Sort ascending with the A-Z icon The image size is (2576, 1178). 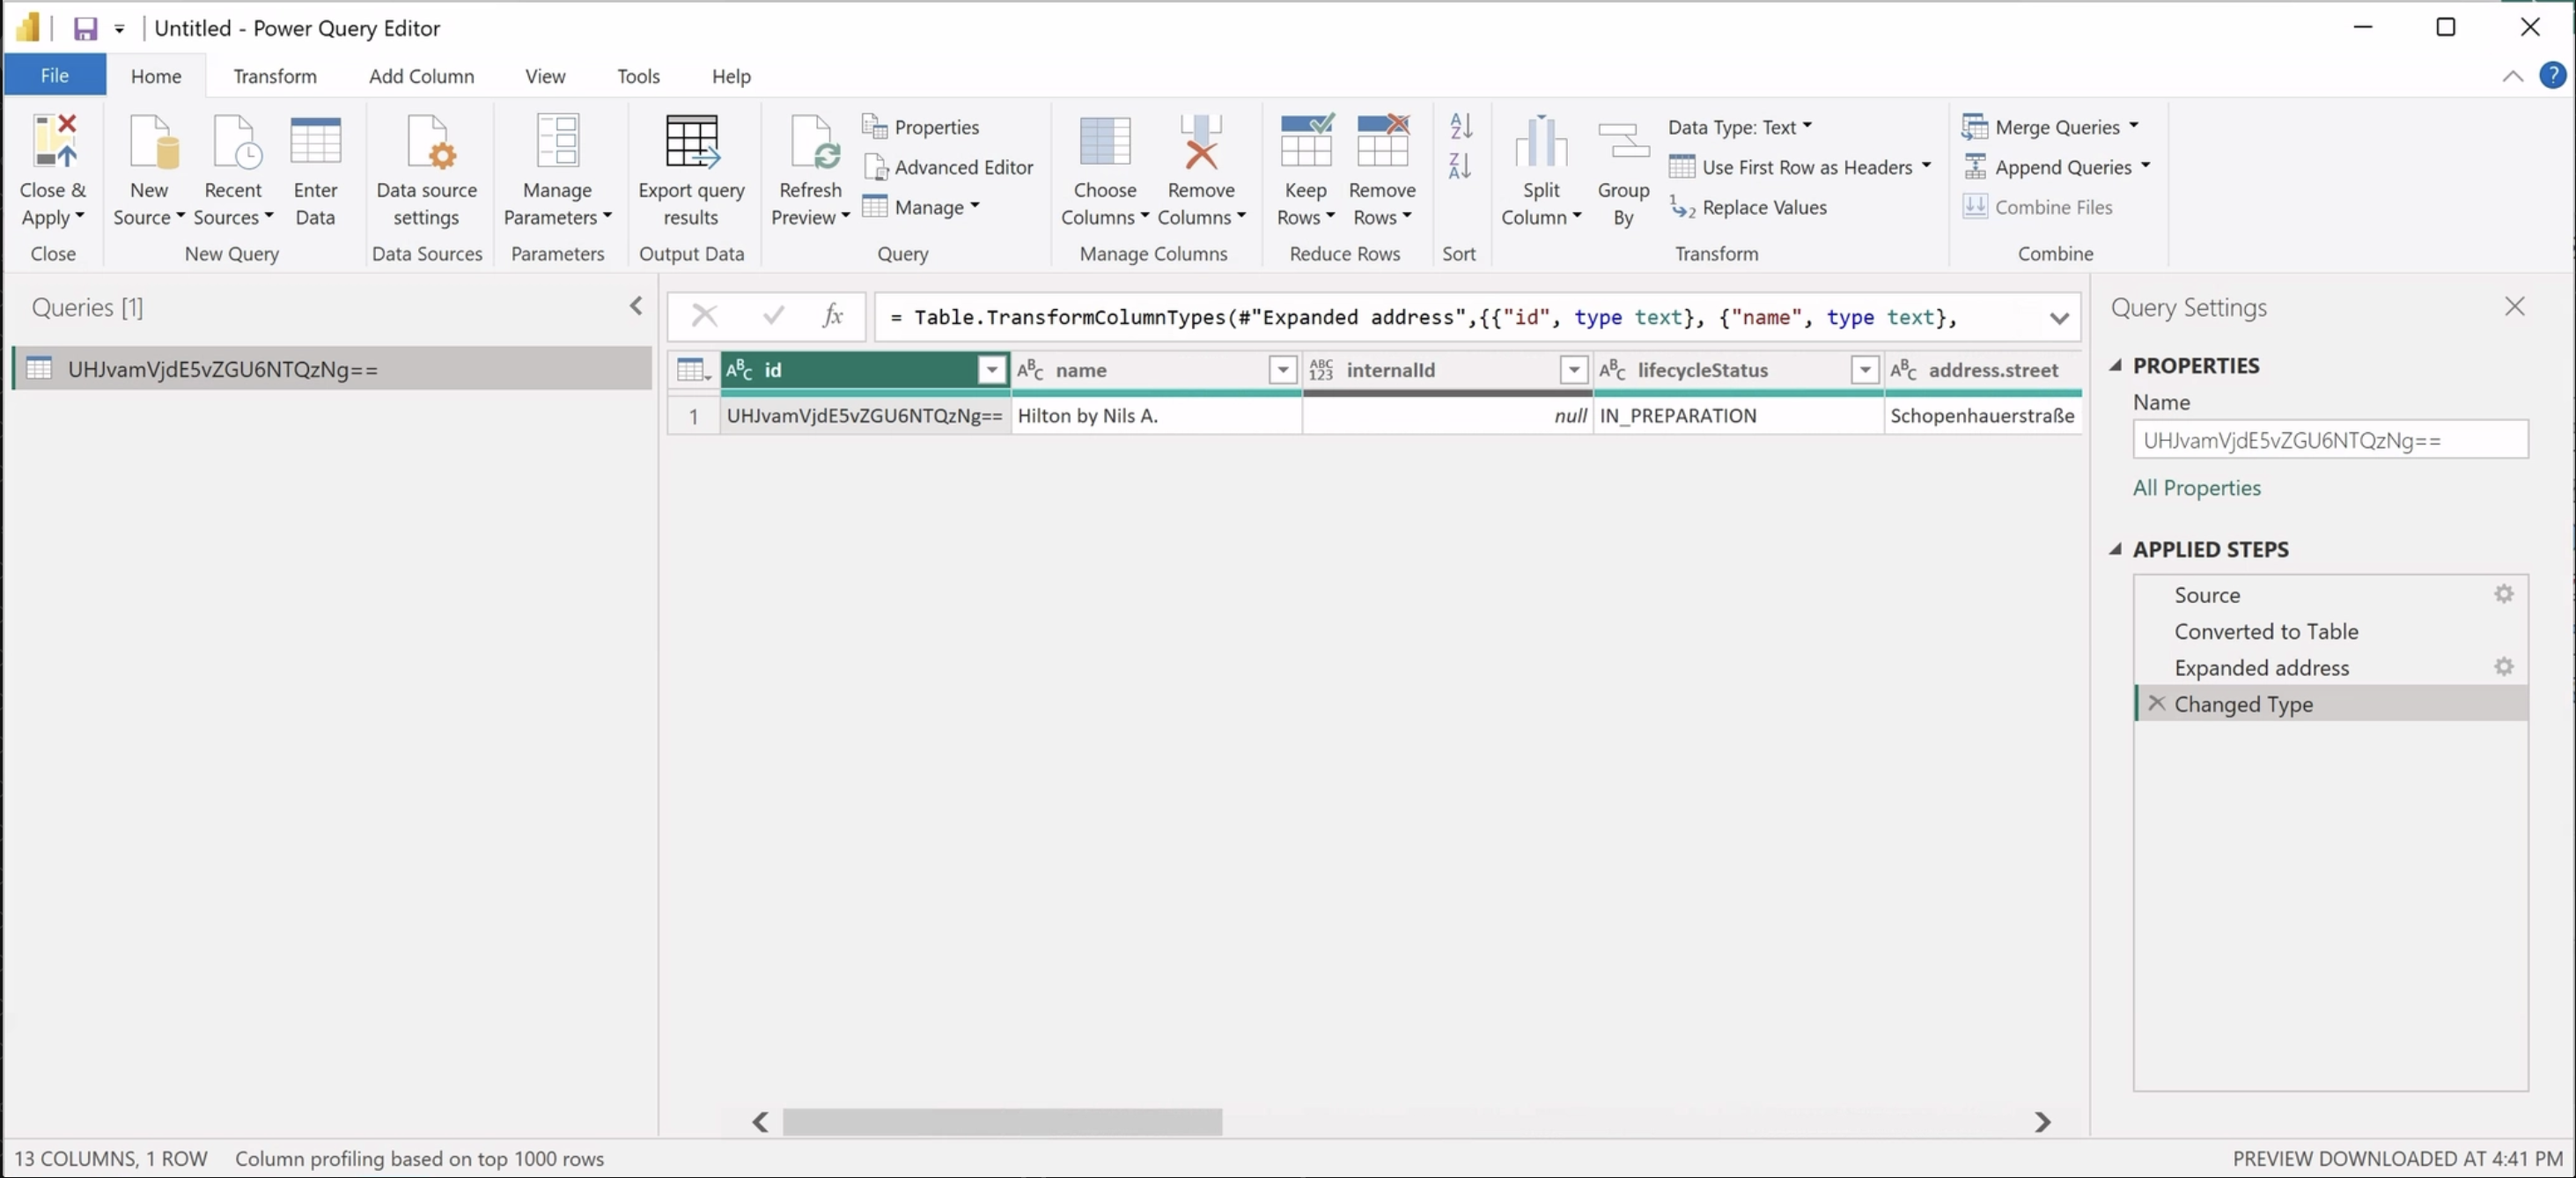(1460, 125)
